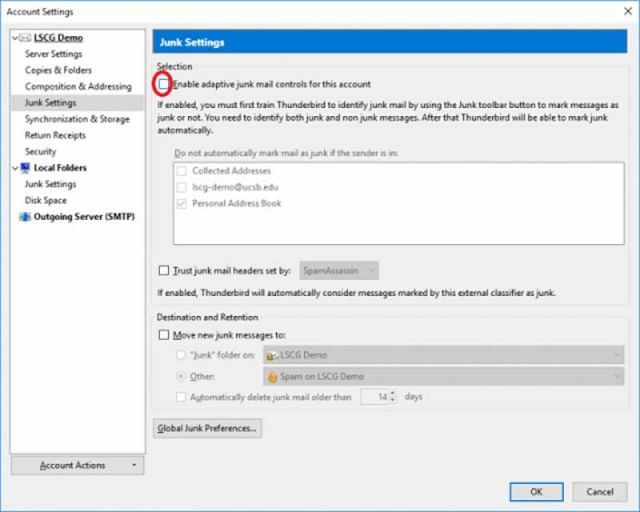Click the LSCG Demo mail account icon

tap(26, 38)
